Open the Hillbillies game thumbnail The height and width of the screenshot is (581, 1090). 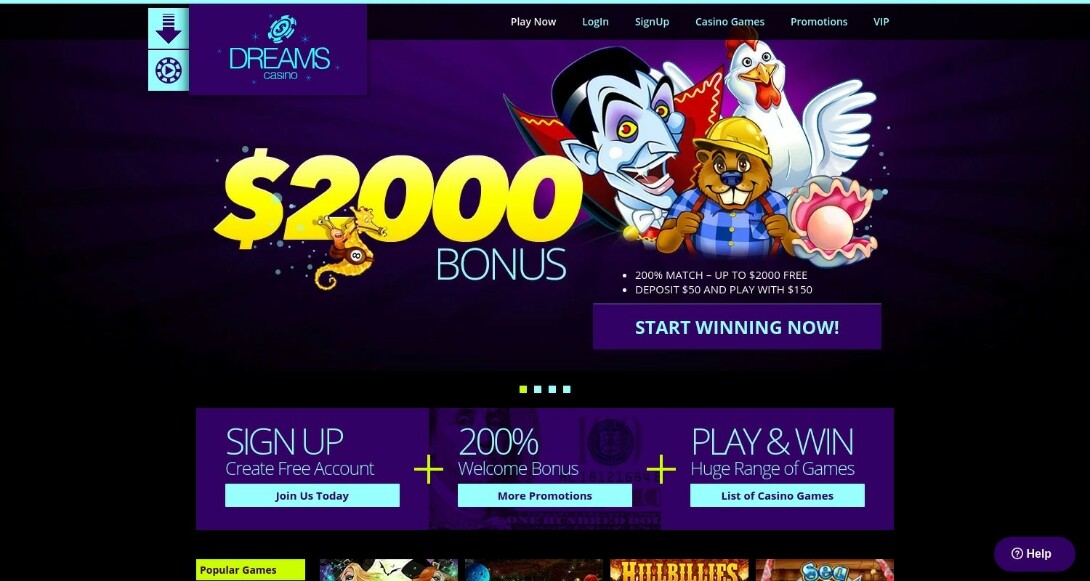(x=679, y=570)
